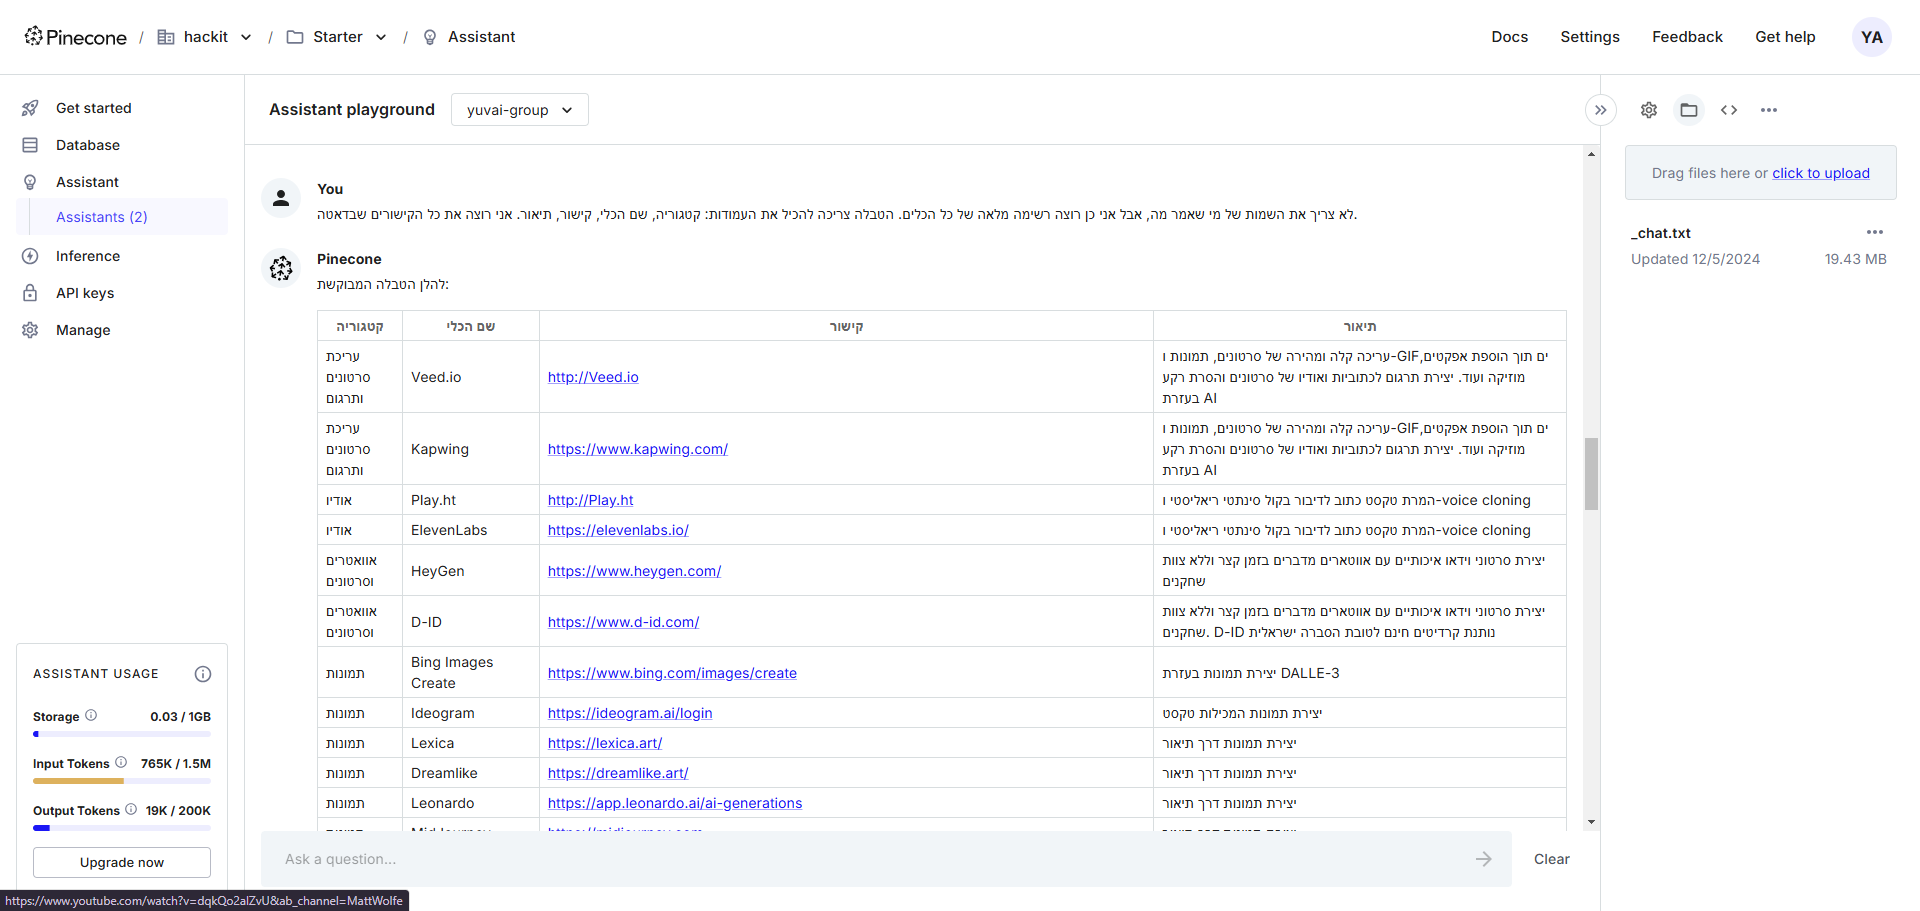The height and width of the screenshot is (911, 1920).
Task: Click the Storage info icon
Action: point(91,715)
